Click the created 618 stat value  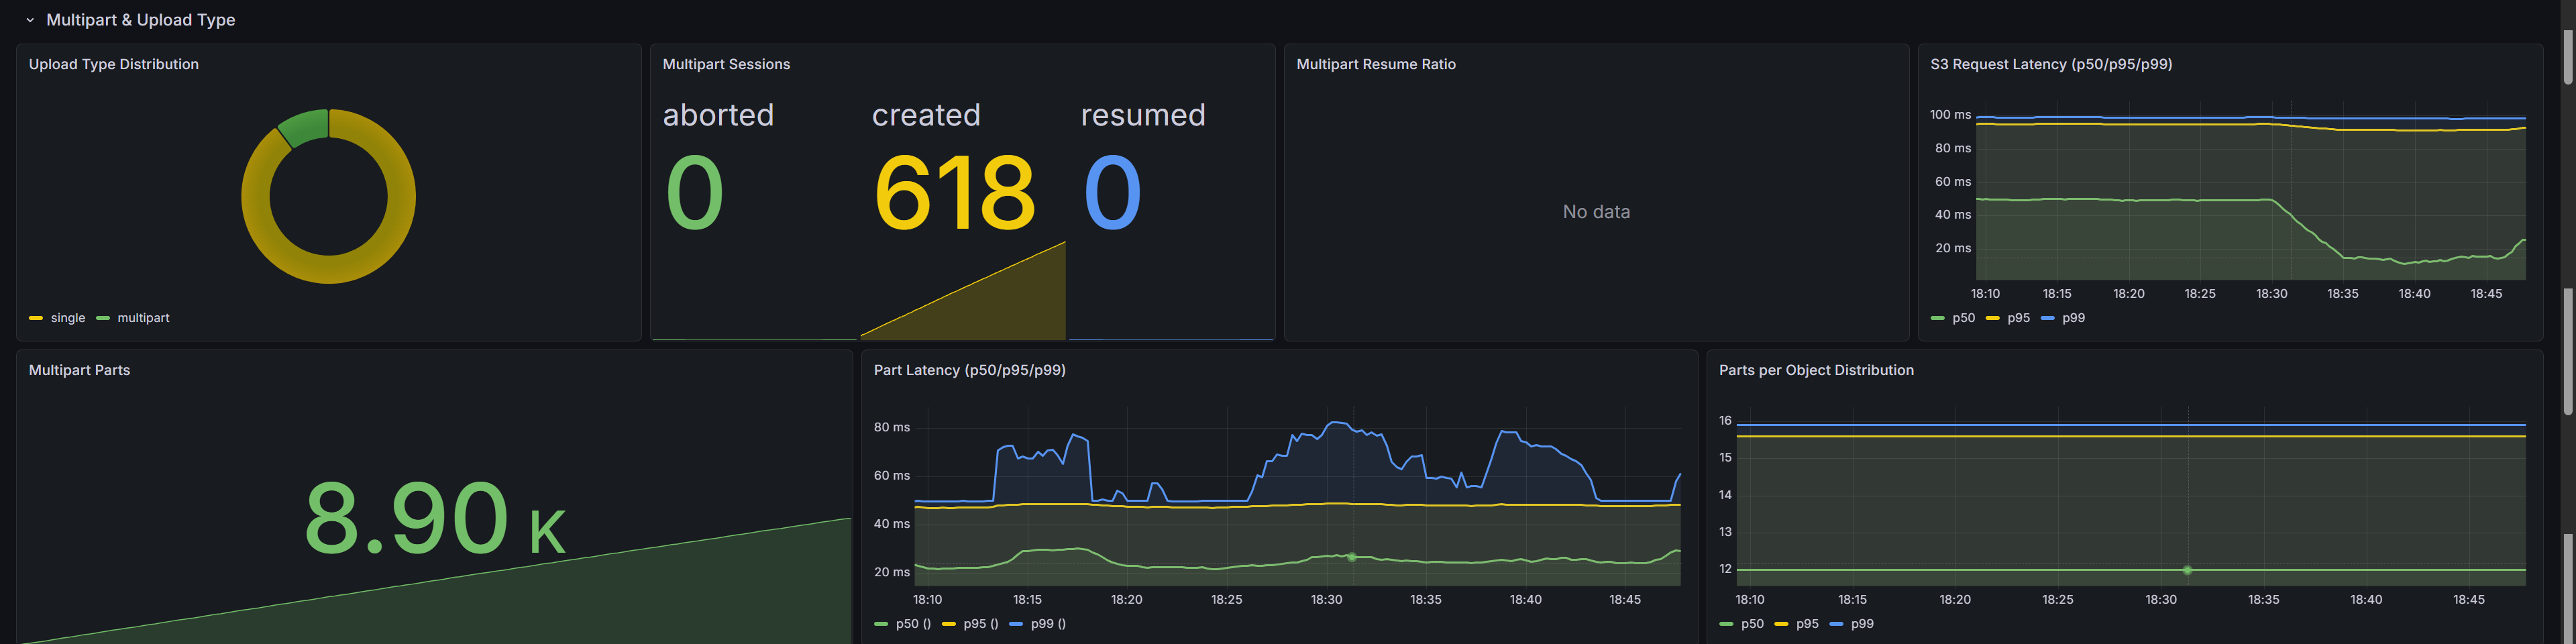pyautogui.click(x=953, y=193)
